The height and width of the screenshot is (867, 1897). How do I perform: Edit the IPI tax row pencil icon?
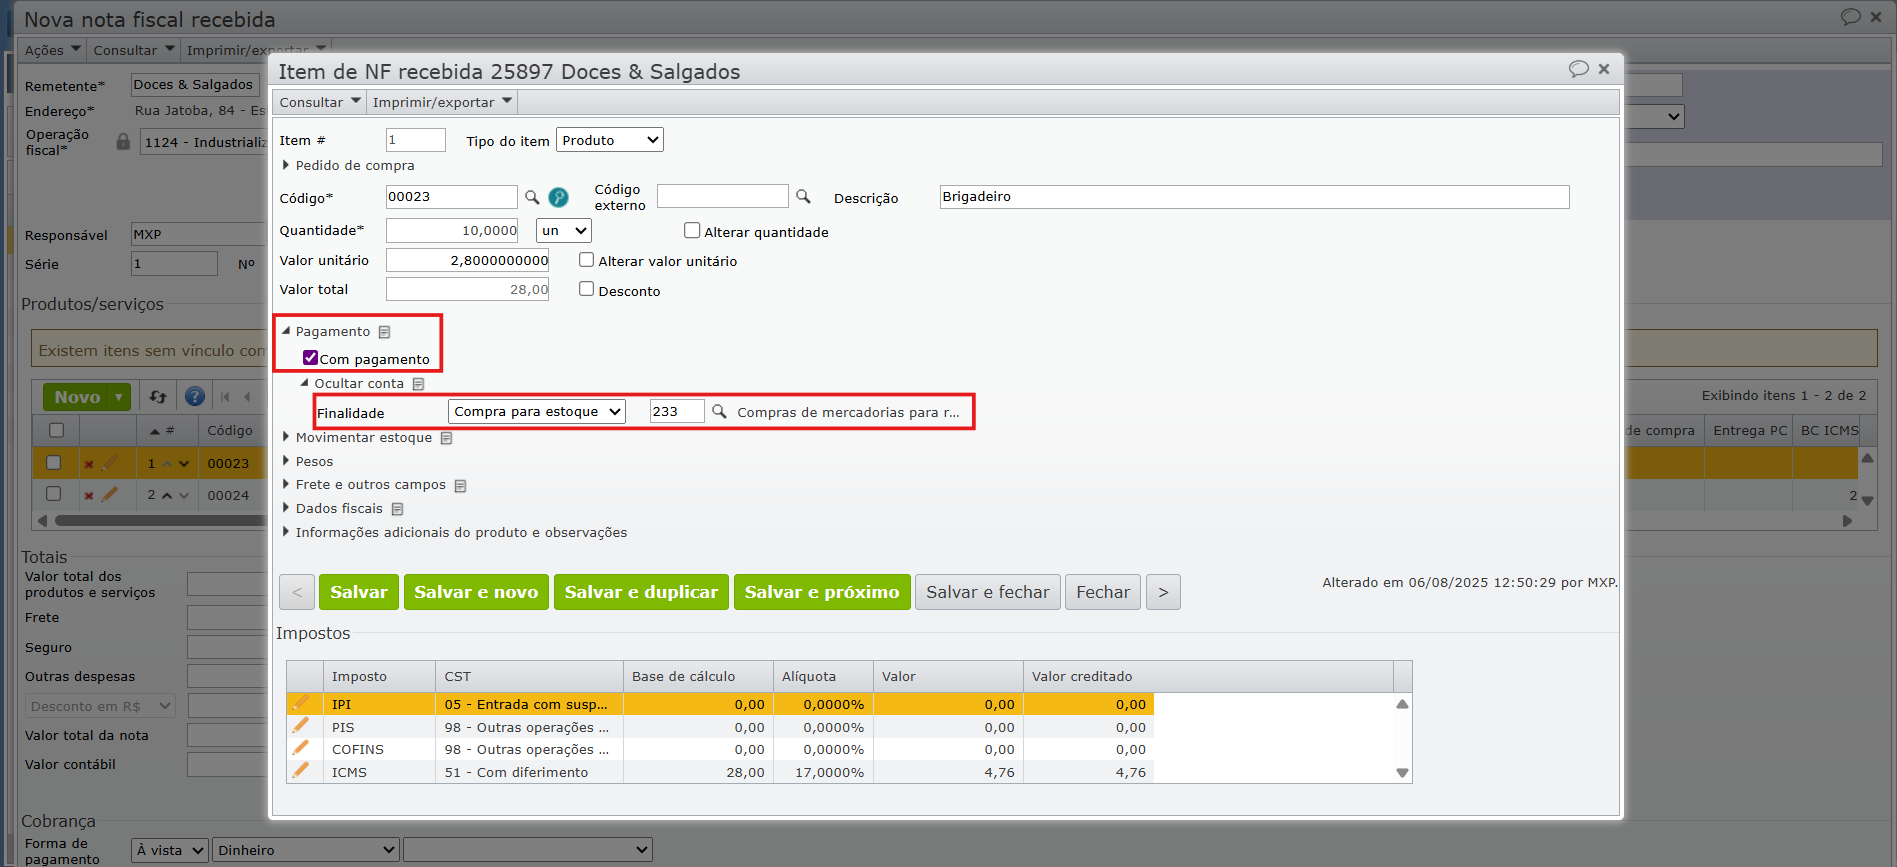(300, 703)
